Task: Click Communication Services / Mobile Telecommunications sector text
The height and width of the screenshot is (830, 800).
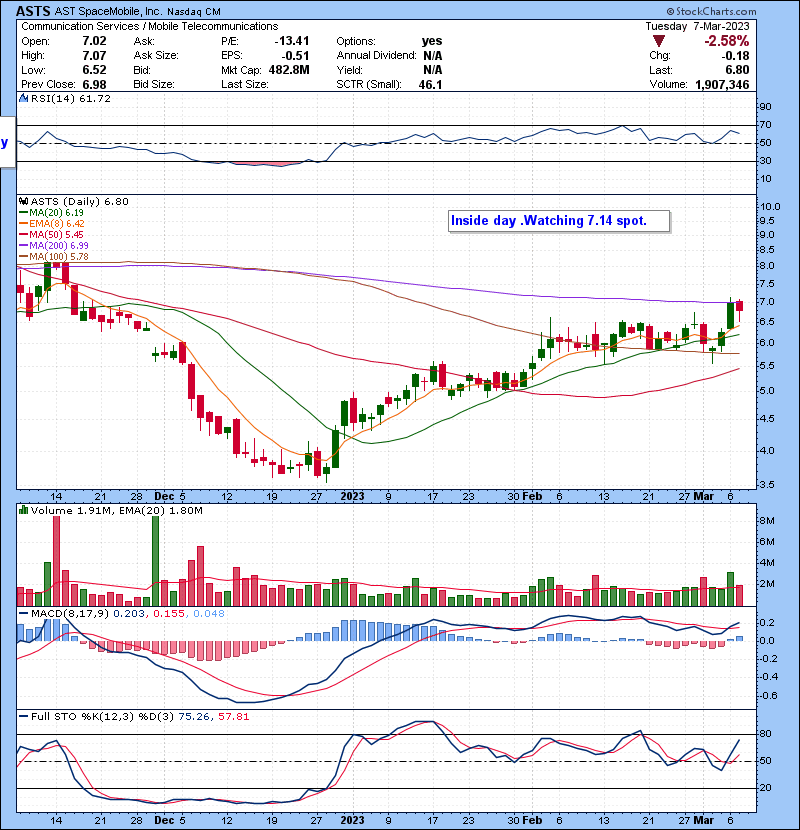Action: [149, 26]
